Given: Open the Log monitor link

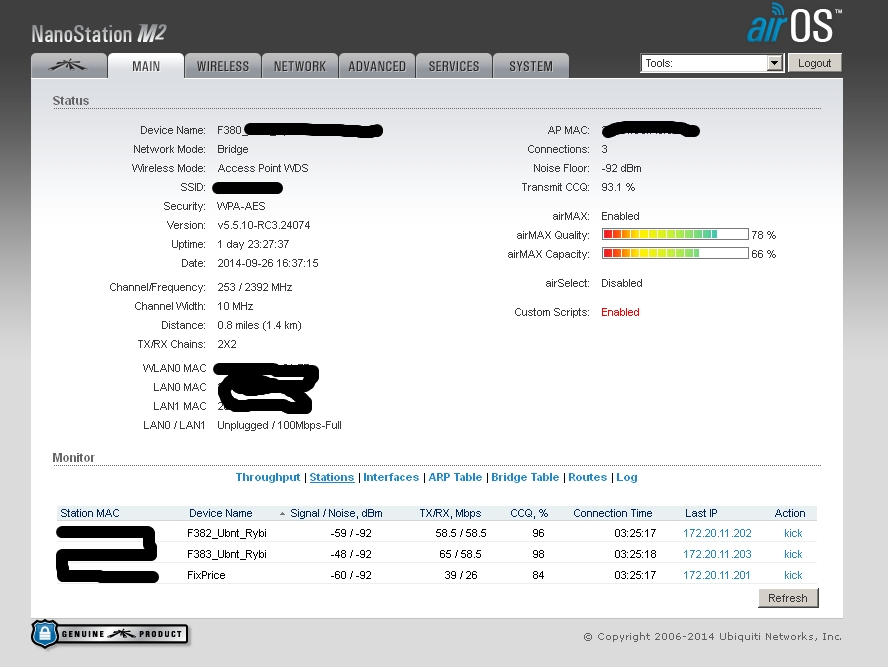Looking at the screenshot, I should [x=626, y=477].
